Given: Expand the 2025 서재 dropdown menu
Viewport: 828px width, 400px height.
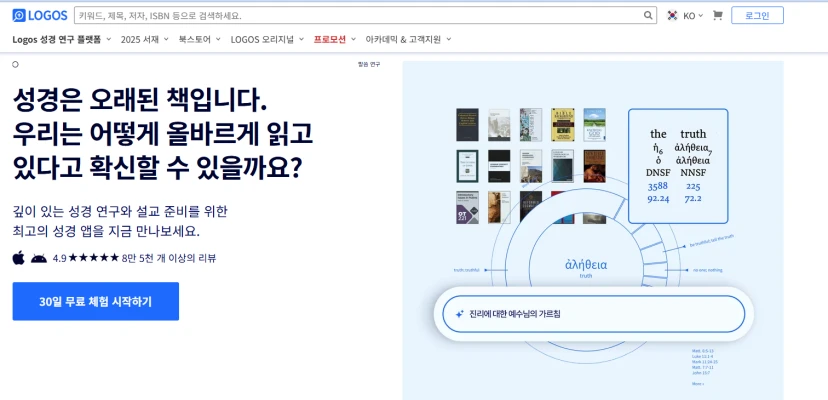Looking at the screenshot, I should (144, 39).
